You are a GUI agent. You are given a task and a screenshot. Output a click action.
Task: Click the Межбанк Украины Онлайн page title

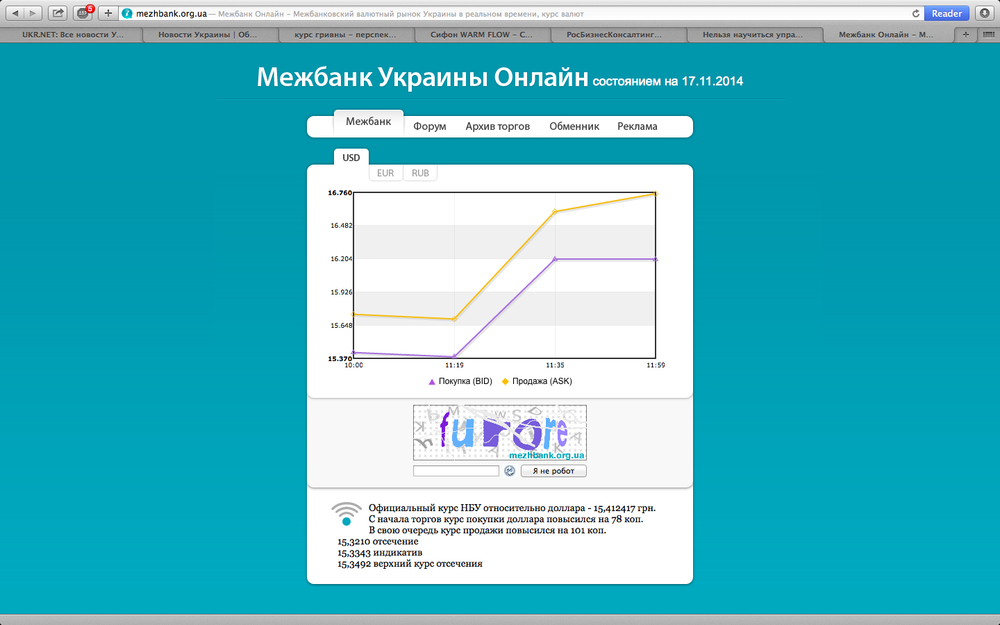click(x=422, y=77)
